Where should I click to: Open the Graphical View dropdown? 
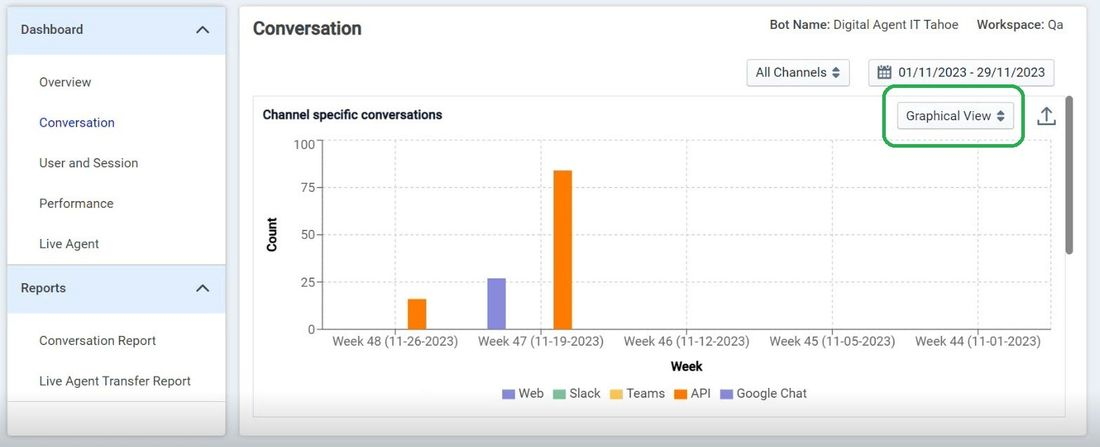[955, 116]
